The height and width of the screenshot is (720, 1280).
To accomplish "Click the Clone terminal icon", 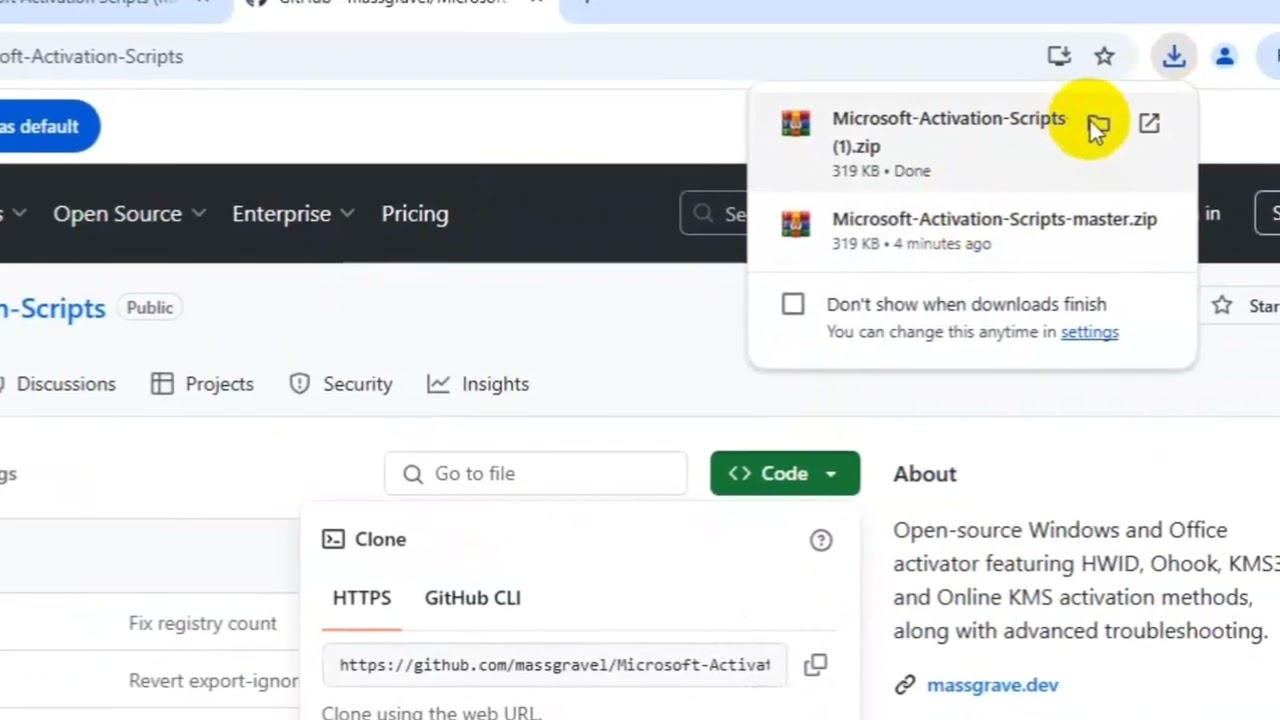I will (333, 539).
